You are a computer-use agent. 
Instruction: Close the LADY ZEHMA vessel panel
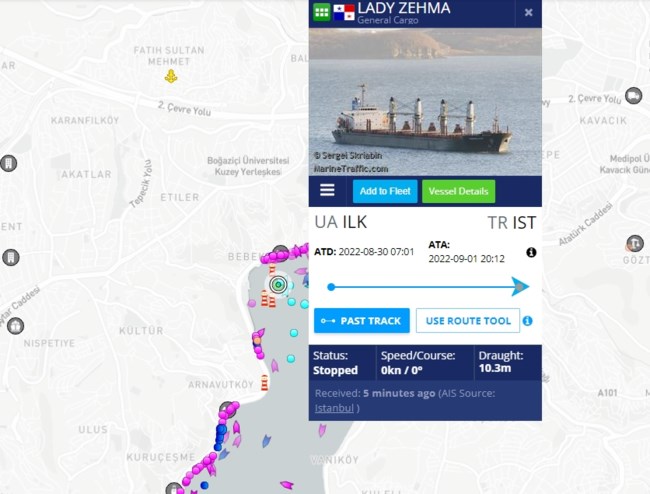528,13
